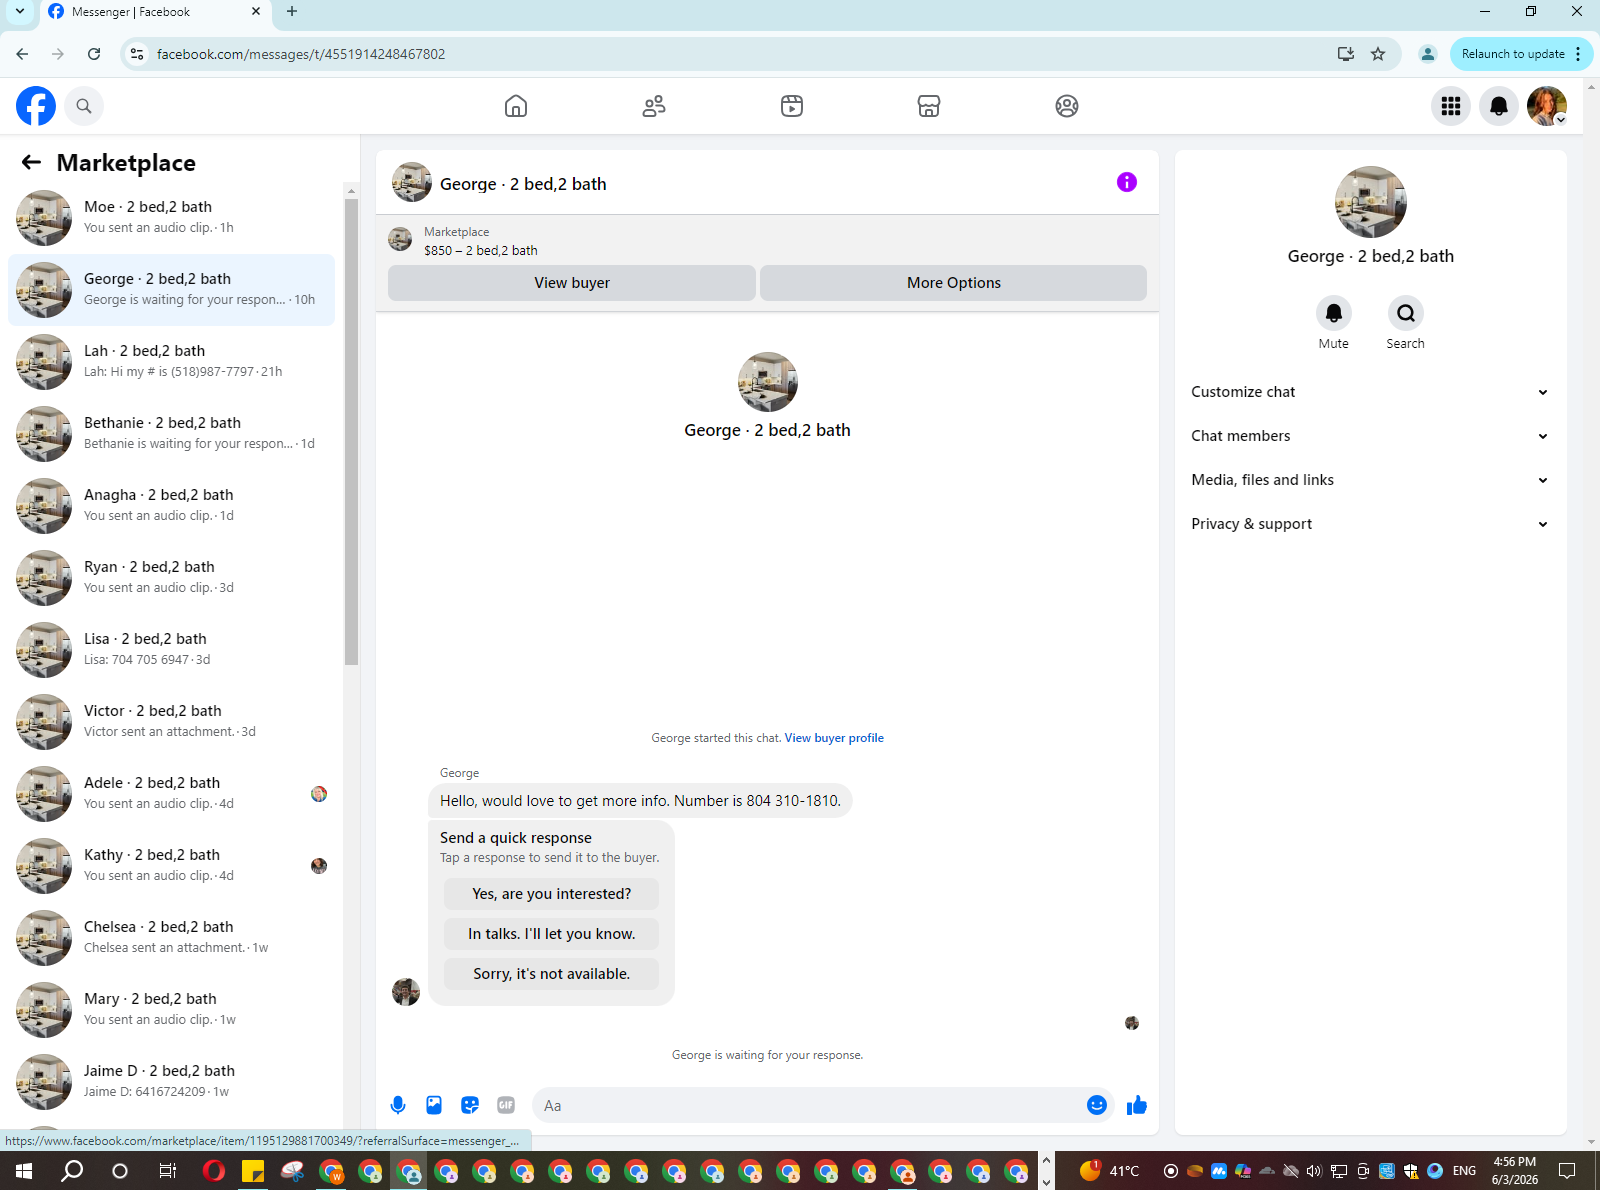Click the conversation list scrollbar
Viewport: 1600px width, 1190px height.
pyautogui.click(x=351, y=432)
